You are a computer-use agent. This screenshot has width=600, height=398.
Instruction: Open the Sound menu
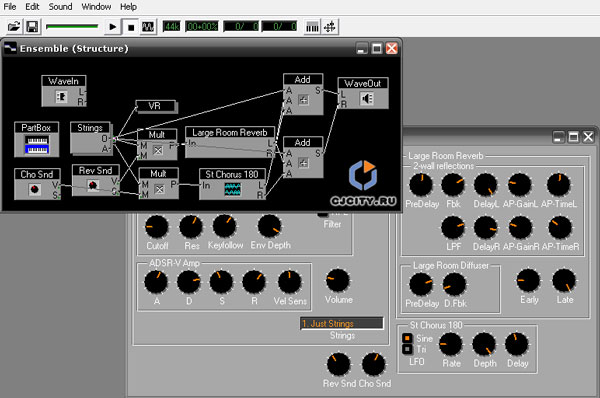60,7
